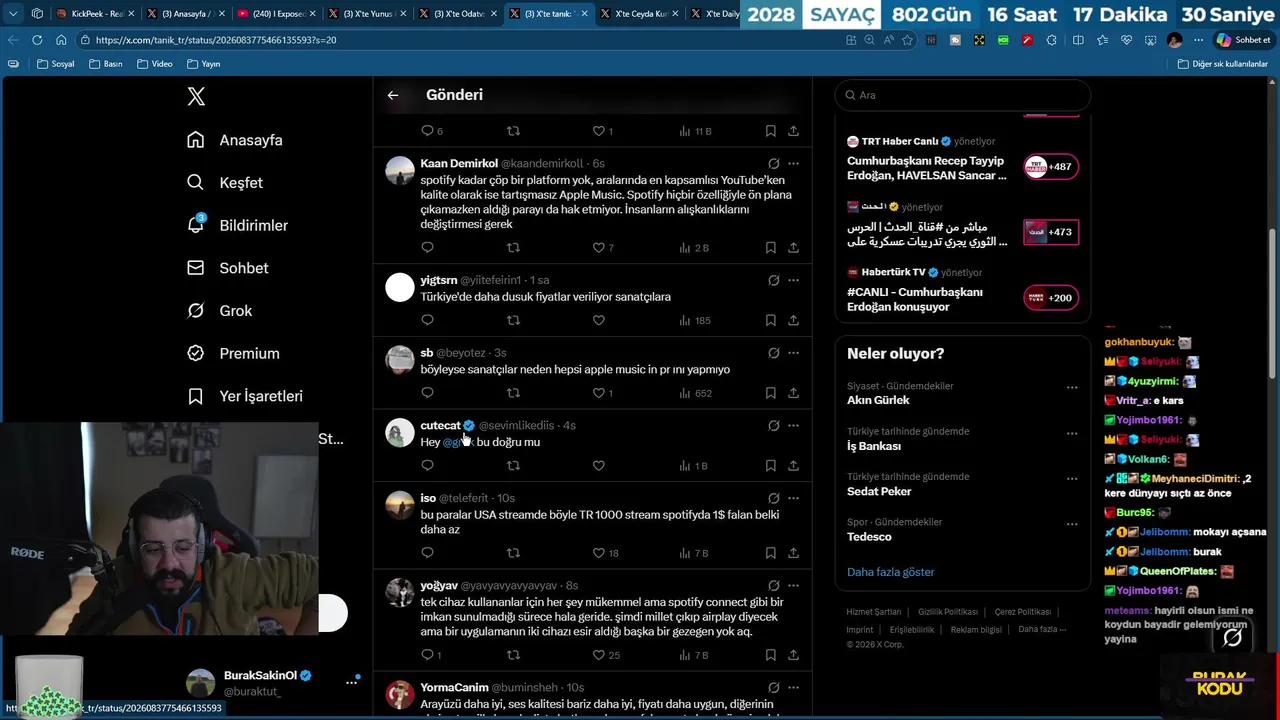Click the Ara search field
The height and width of the screenshot is (720, 1280).
pyautogui.click(x=963, y=95)
